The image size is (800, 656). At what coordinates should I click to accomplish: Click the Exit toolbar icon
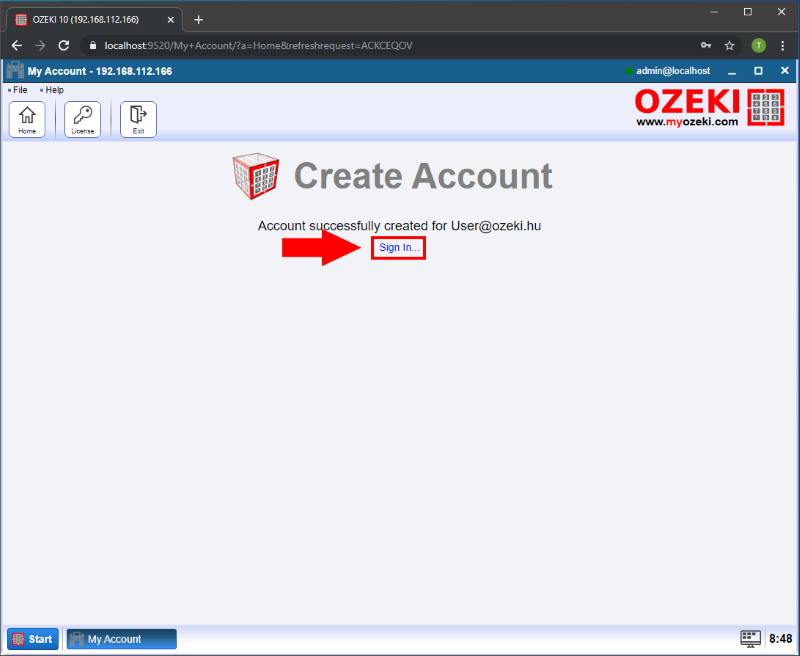(138, 119)
